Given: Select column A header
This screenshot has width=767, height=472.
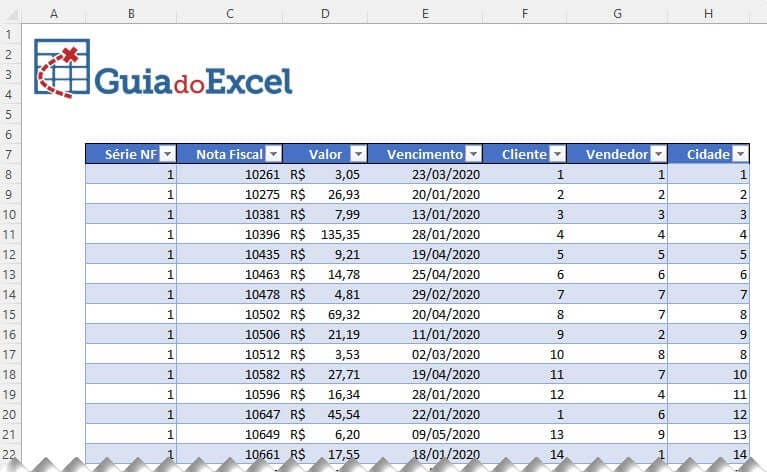Looking at the screenshot, I should 54,14.
